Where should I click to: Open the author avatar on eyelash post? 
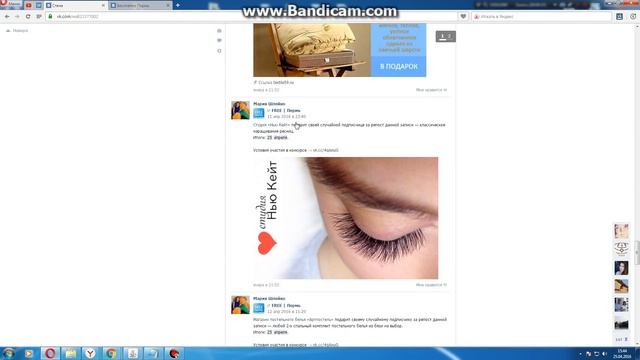pyautogui.click(x=240, y=110)
